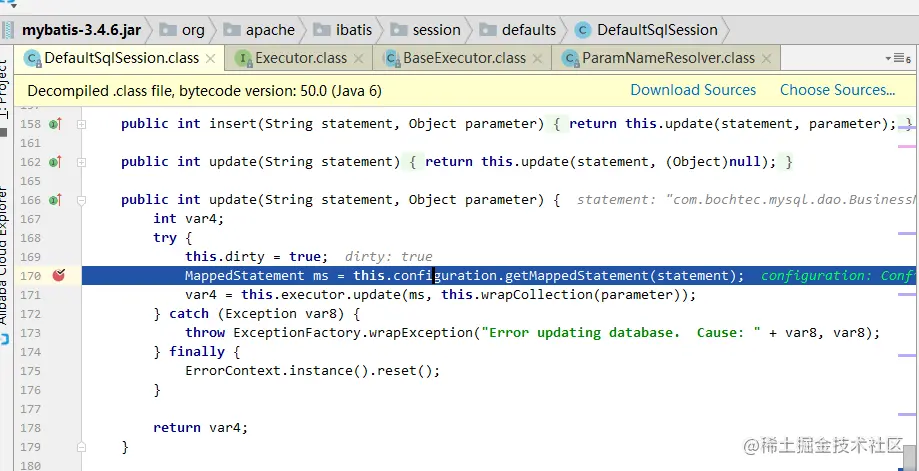Click the implements gutter icon on line 162

56,162
